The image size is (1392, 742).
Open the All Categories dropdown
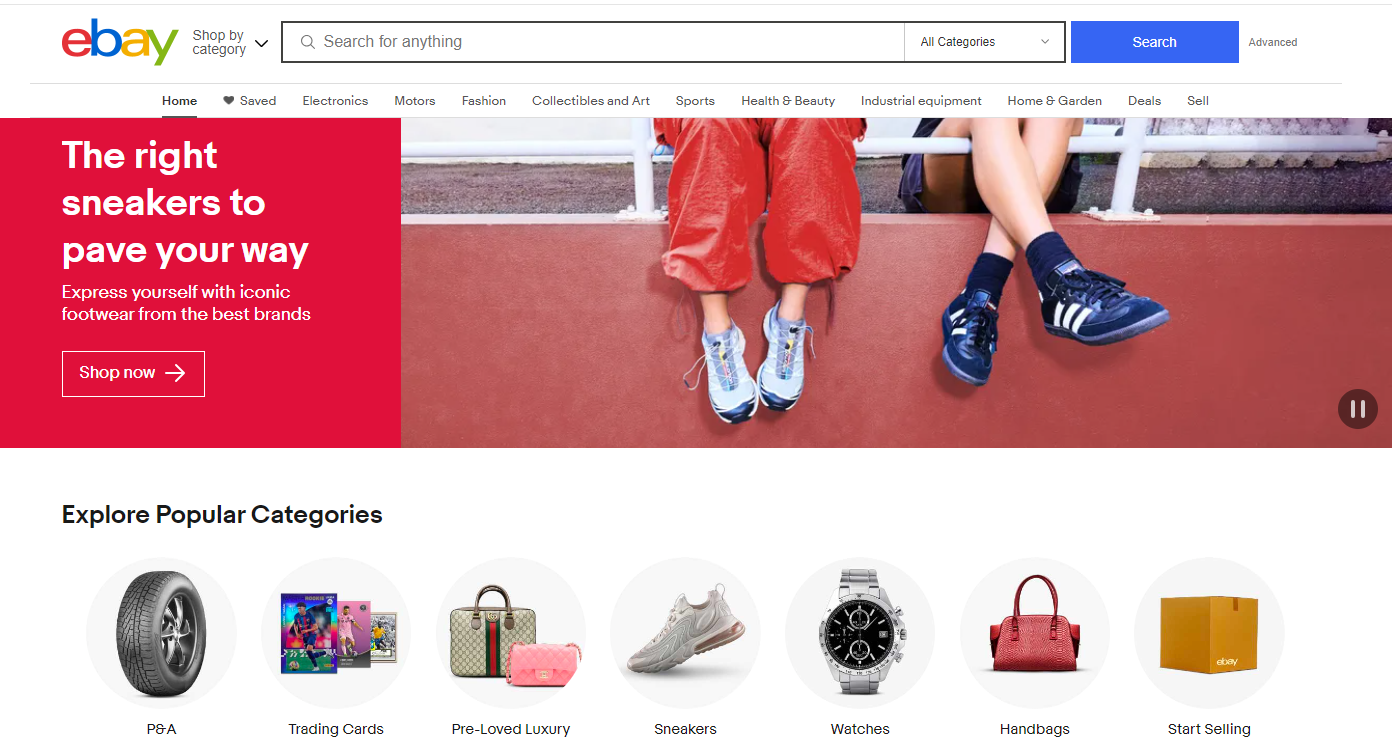point(985,42)
